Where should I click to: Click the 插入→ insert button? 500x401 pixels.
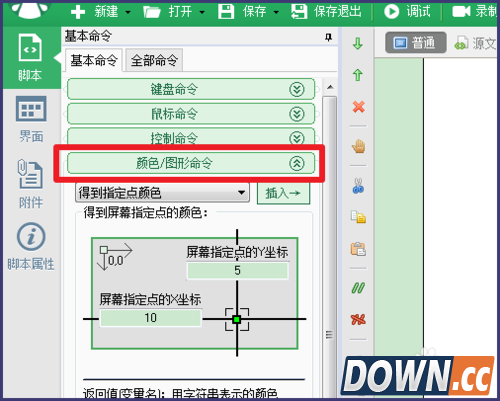[283, 193]
